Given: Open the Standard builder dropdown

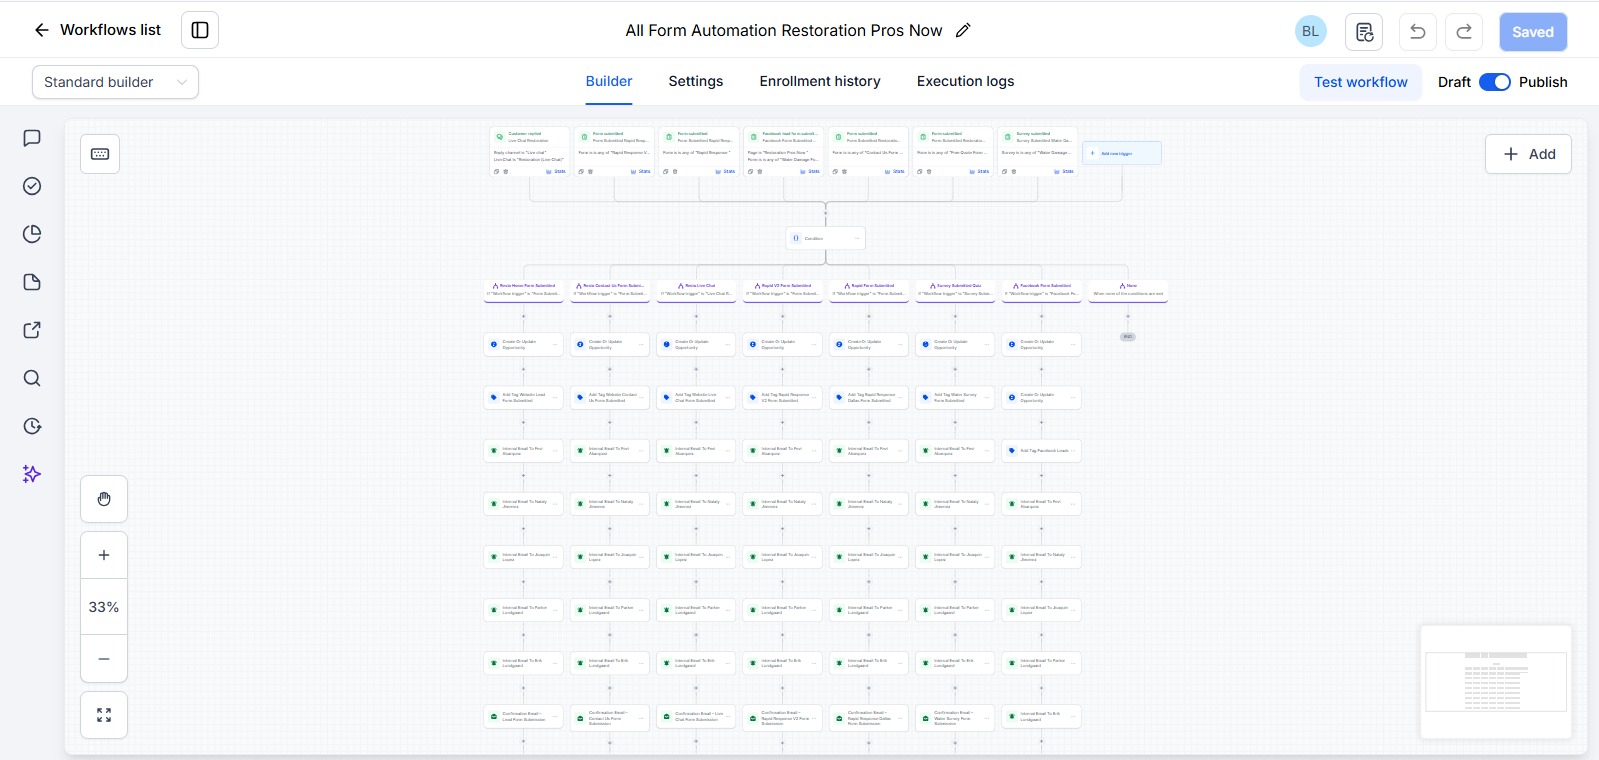Looking at the screenshot, I should click(x=115, y=82).
